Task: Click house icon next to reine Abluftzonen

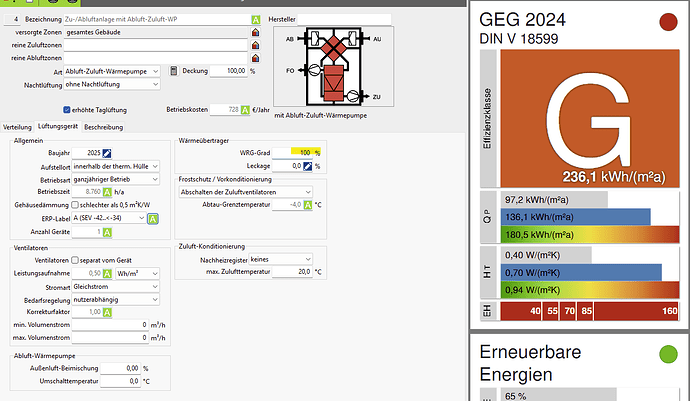Action: point(256,59)
